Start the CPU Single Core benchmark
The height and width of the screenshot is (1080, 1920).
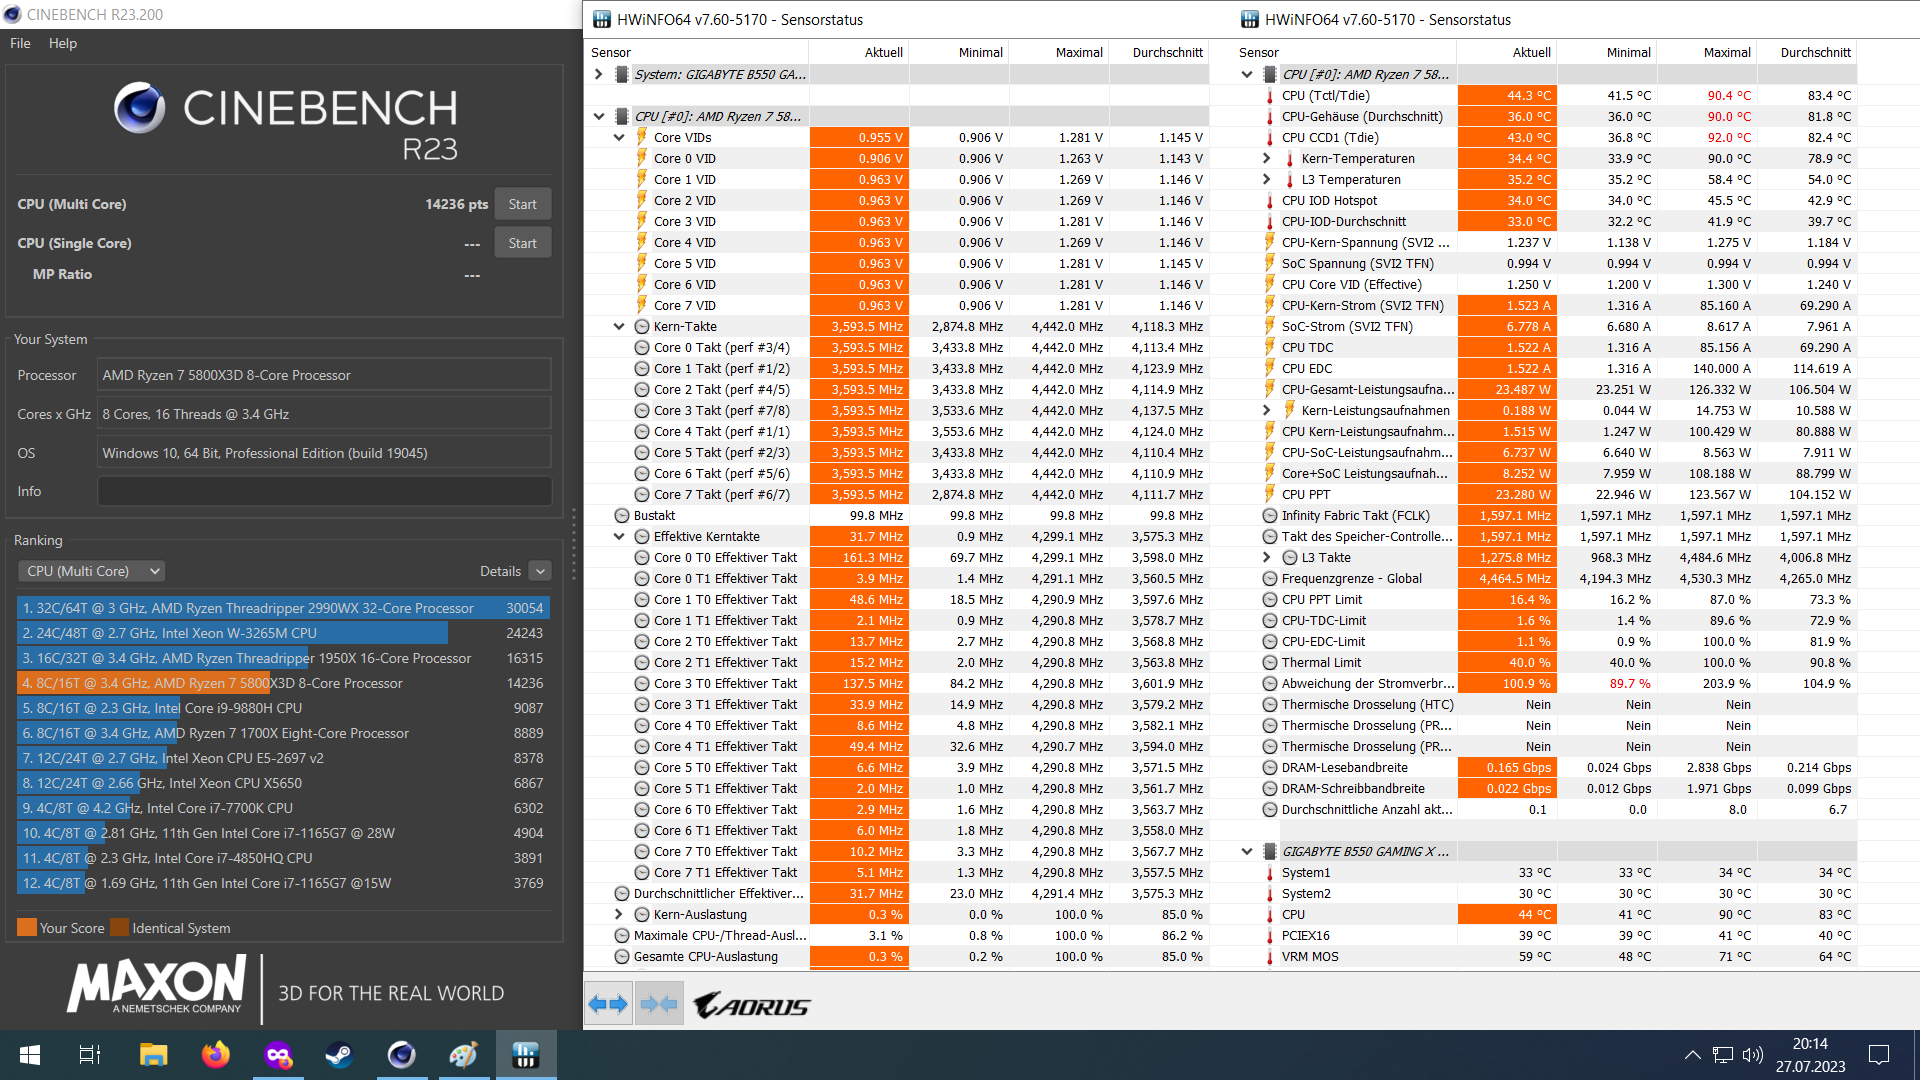[x=522, y=243]
